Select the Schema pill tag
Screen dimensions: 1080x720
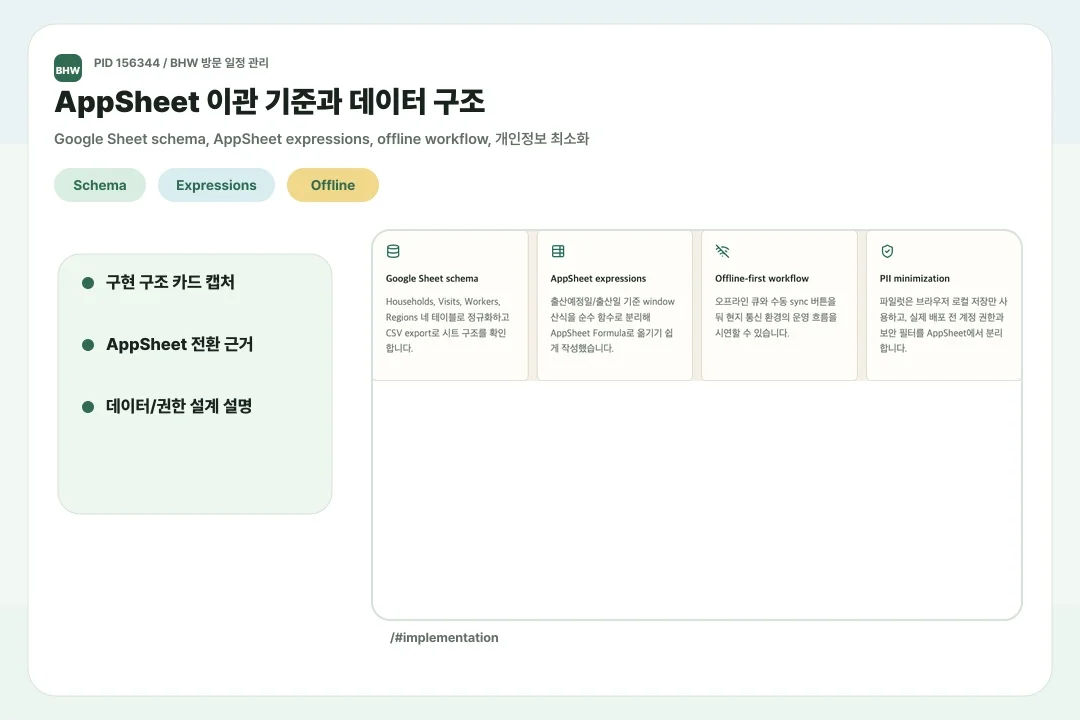100,185
